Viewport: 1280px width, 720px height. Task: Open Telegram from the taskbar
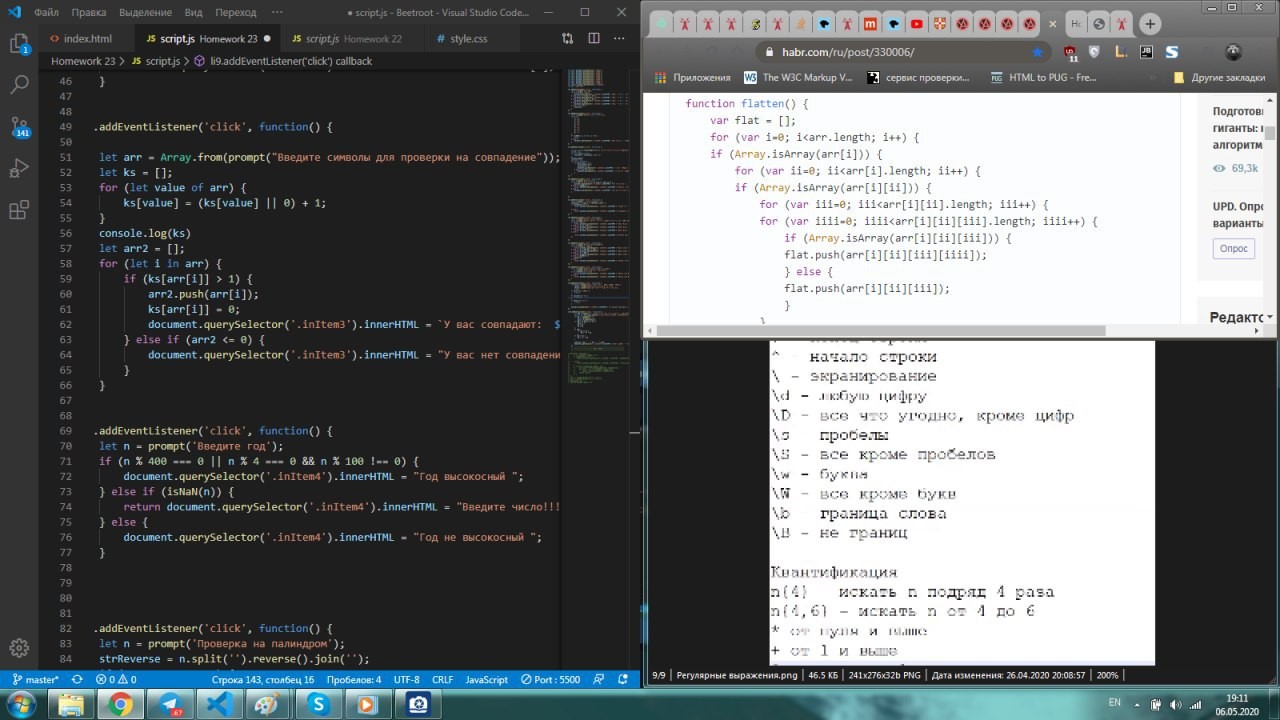pos(169,704)
